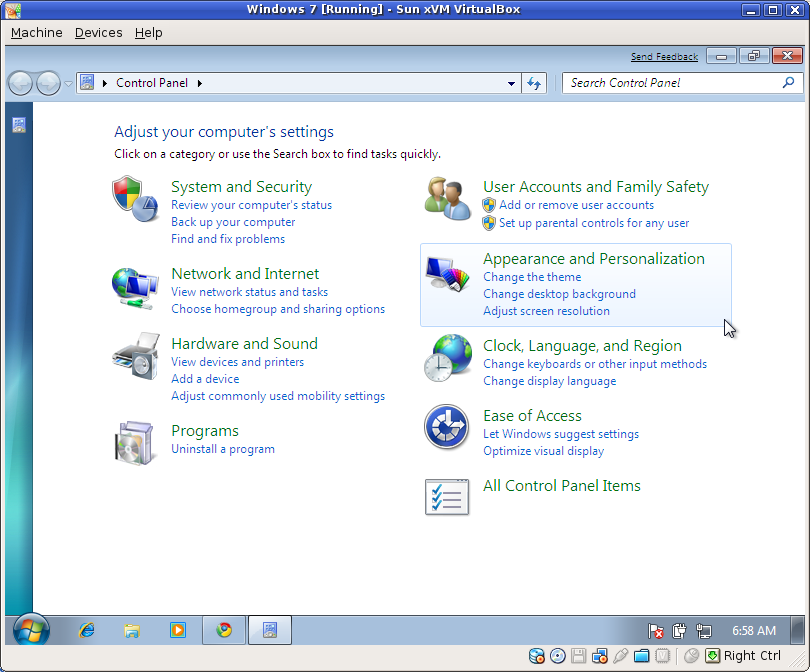The image size is (810, 672).
Task: Click the Search Control Panel field
Action: pos(670,83)
